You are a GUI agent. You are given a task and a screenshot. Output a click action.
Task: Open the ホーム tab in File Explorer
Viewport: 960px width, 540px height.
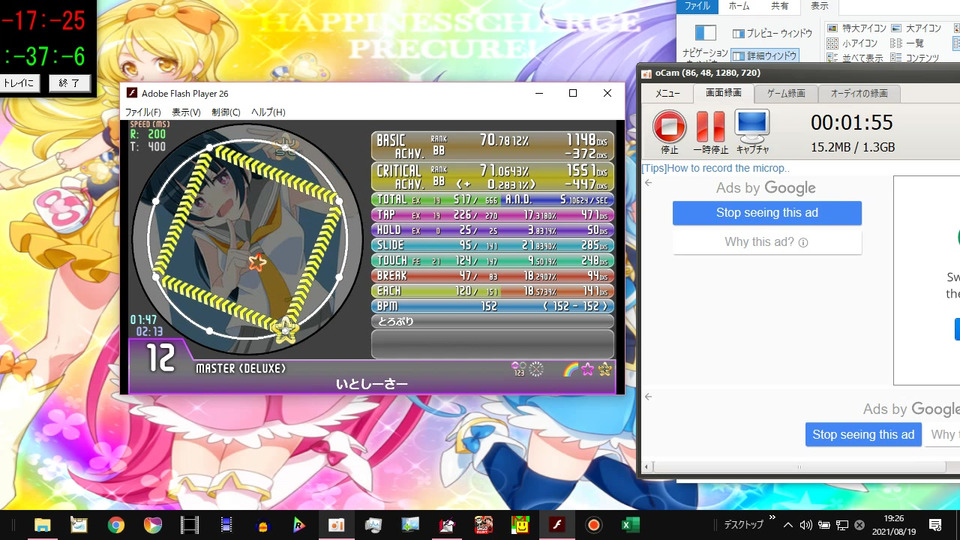738,6
